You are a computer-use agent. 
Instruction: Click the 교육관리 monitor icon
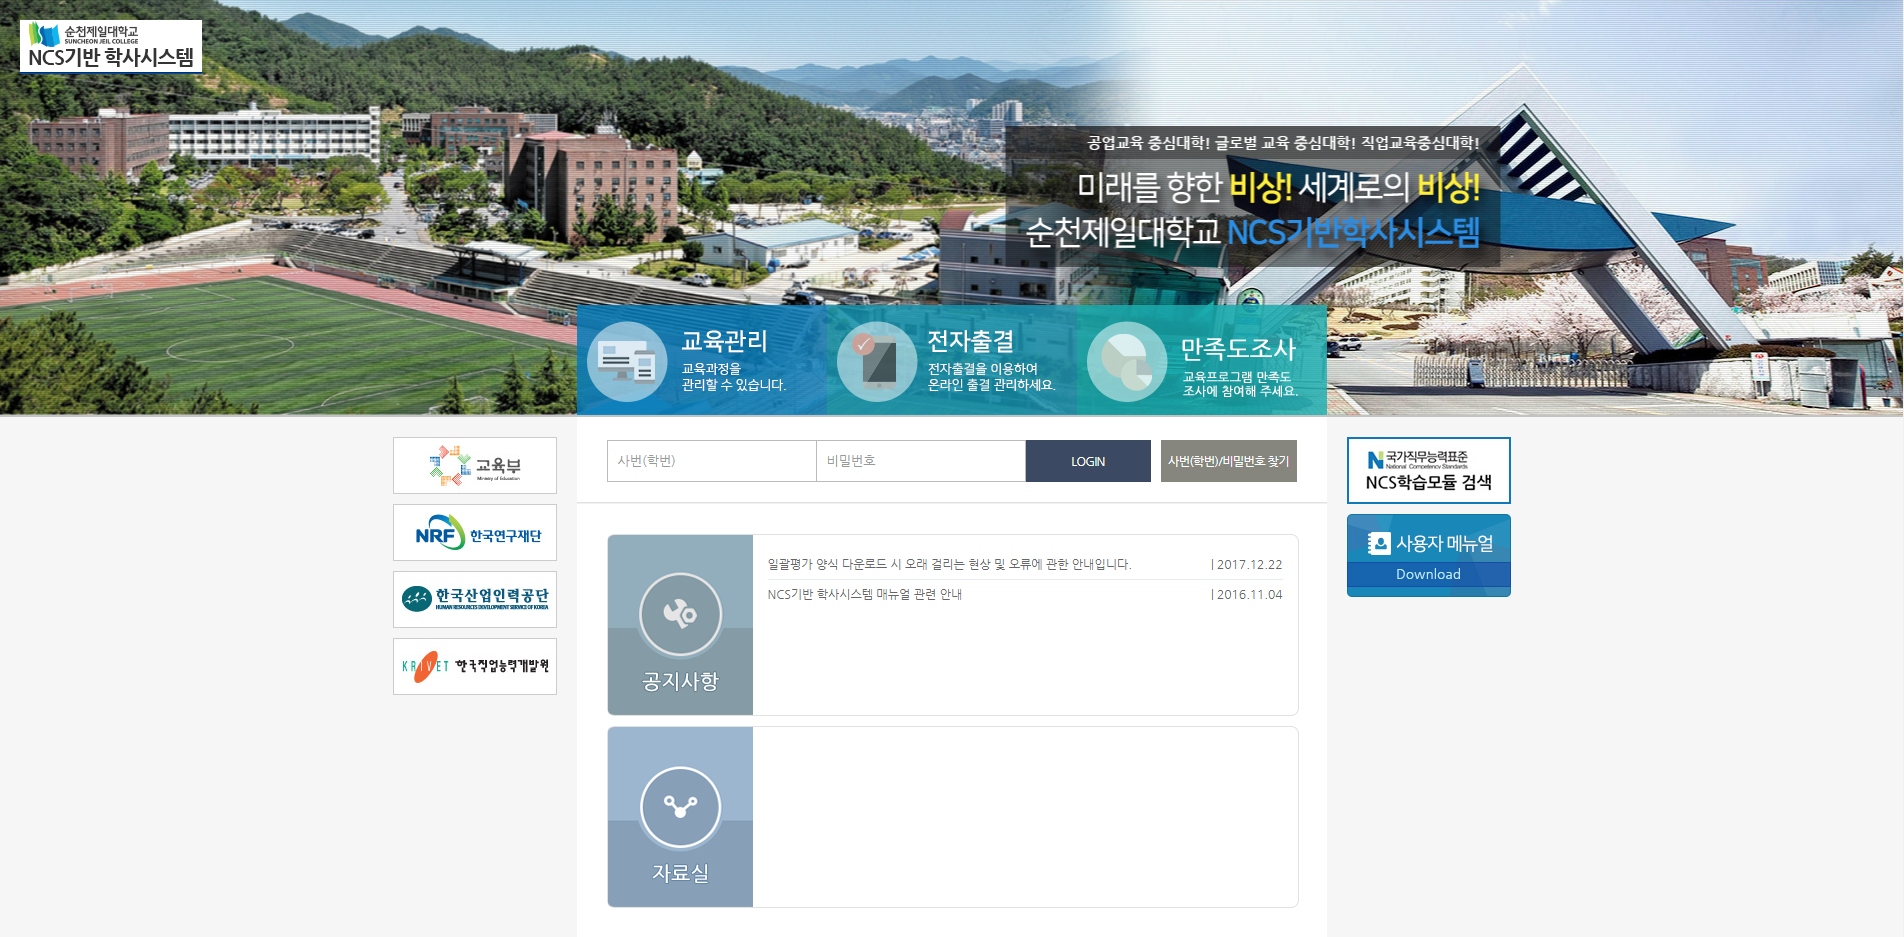point(627,362)
